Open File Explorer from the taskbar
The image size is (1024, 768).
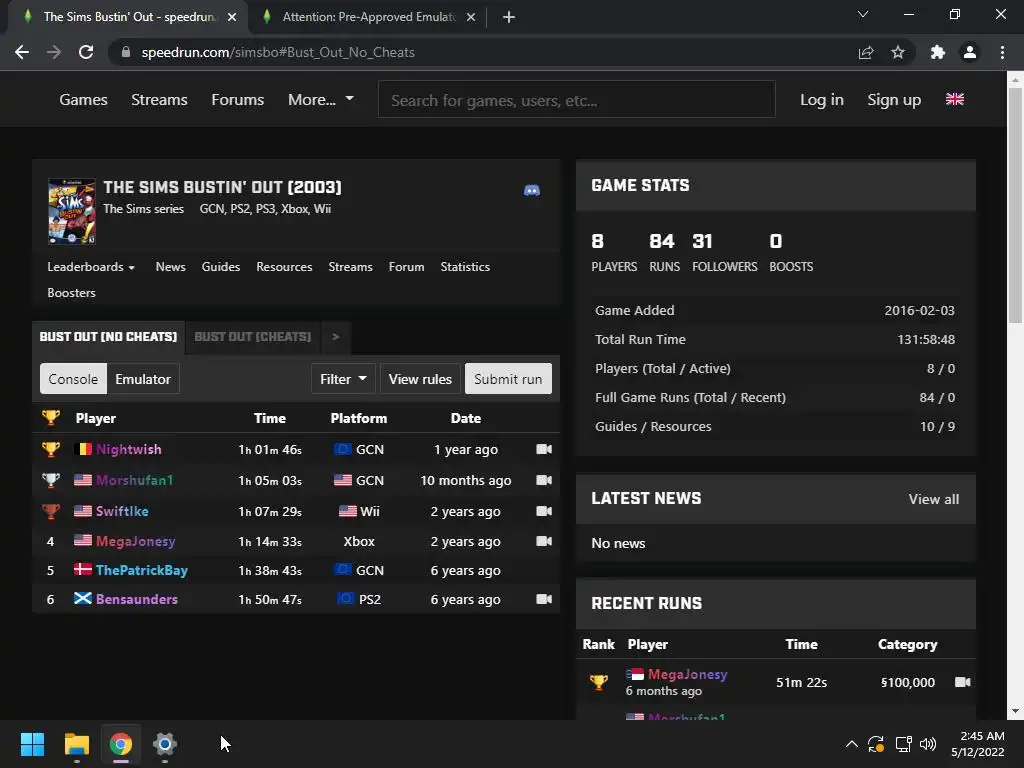pos(76,744)
